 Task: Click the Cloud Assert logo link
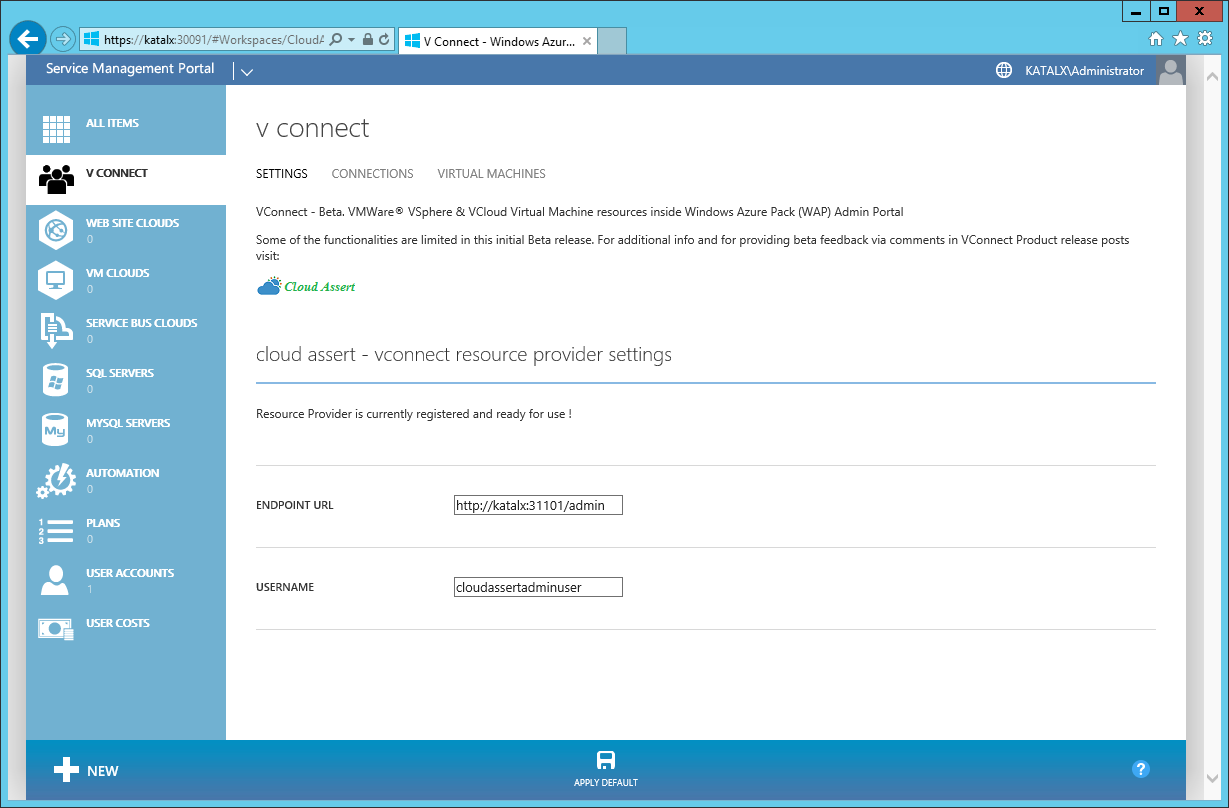[306, 287]
